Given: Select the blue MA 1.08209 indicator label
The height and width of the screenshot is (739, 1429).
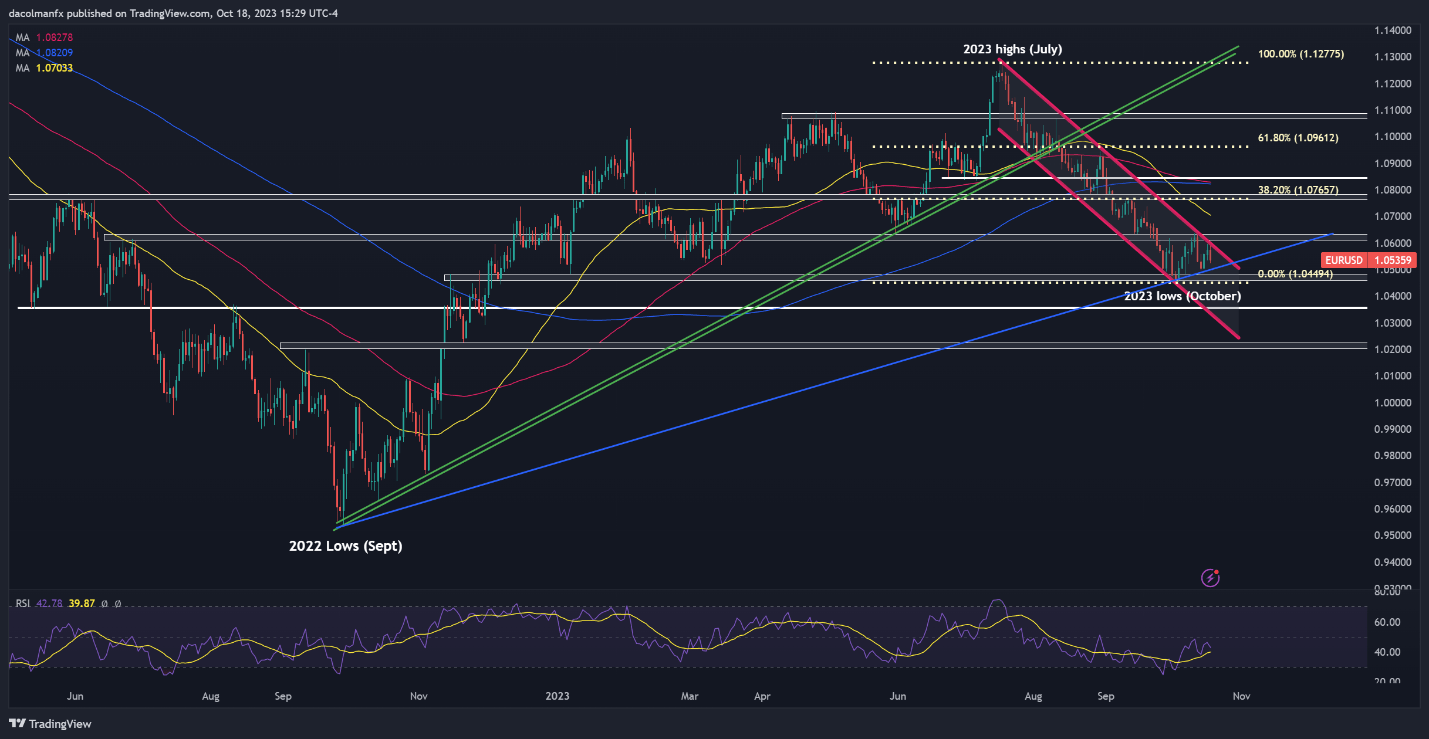Looking at the screenshot, I should pos(43,52).
